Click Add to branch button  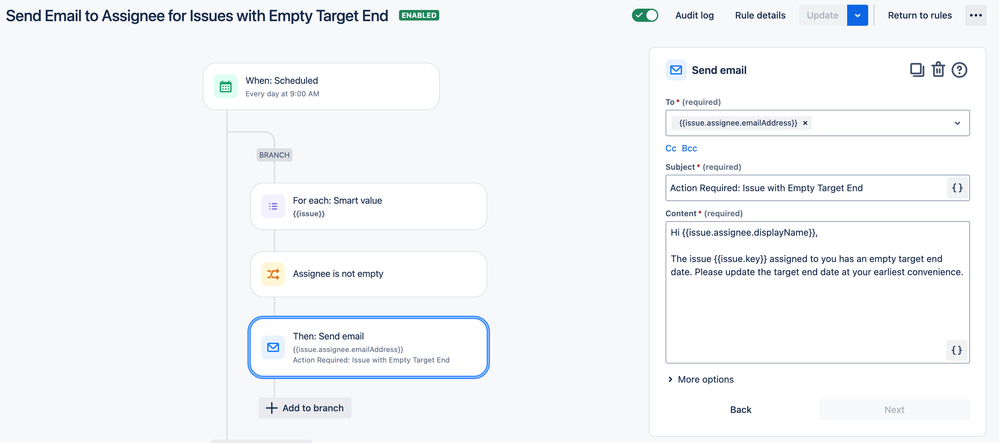(x=305, y=408)
